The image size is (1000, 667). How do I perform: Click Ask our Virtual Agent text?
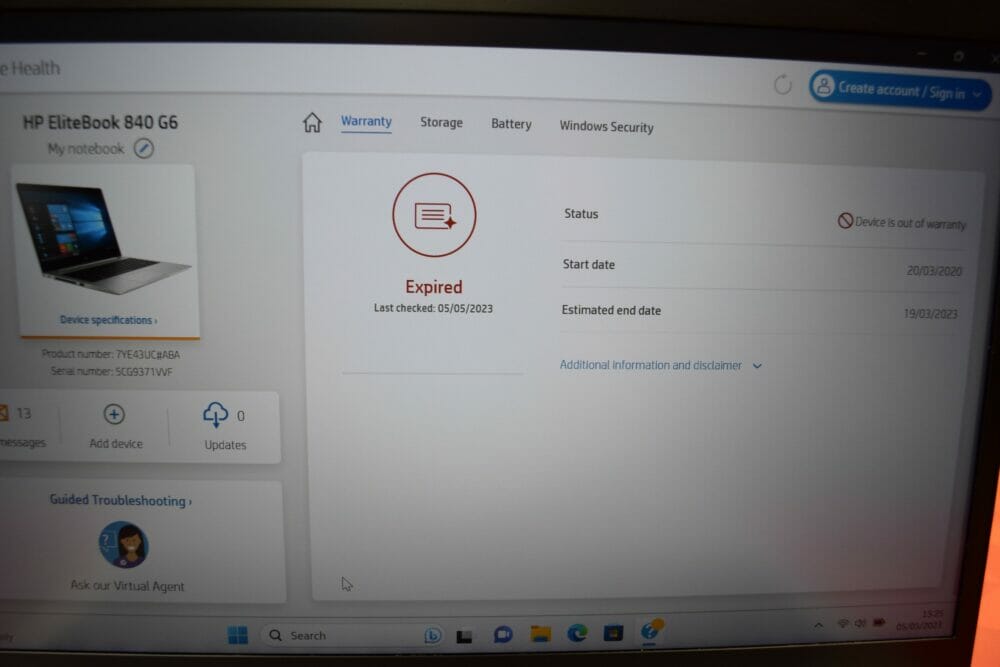[x=127, y=585]
